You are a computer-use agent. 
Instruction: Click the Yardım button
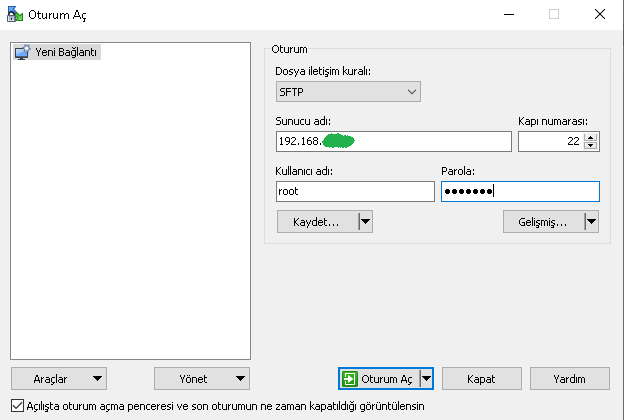coord(569,379)
